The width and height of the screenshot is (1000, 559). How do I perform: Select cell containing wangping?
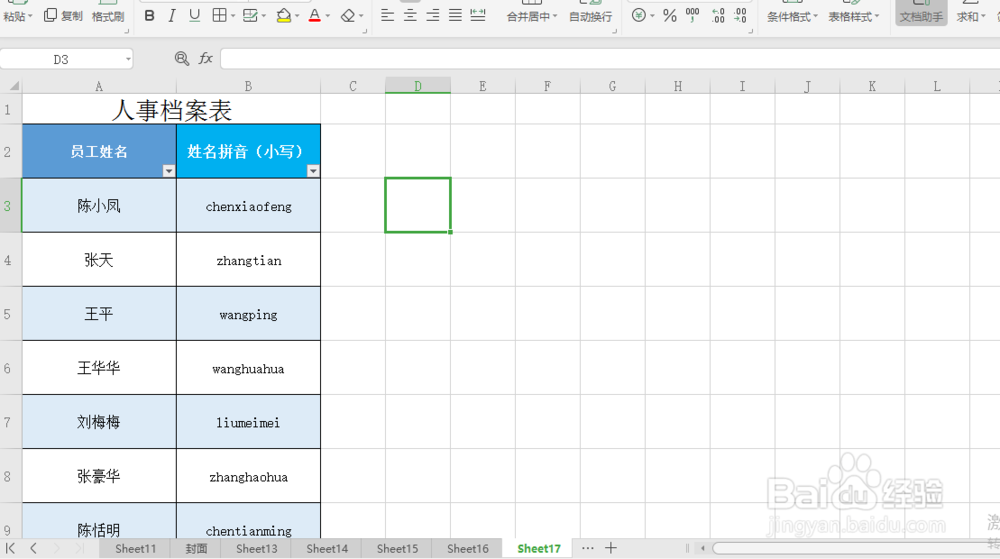coord(249,314)
